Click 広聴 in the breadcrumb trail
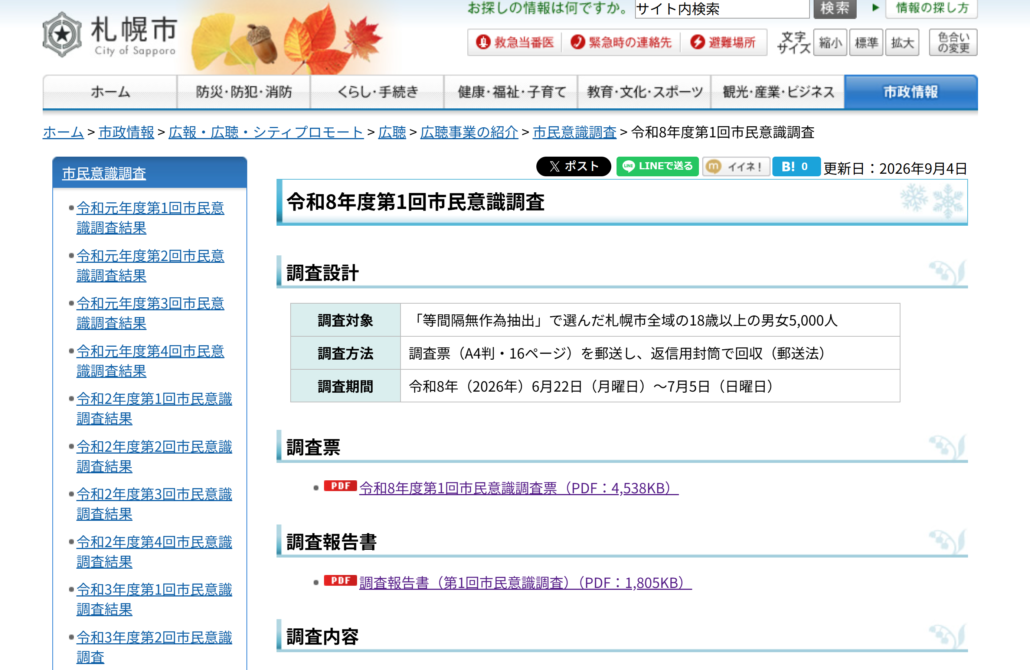The height and width of the screenshot is (670, 1030). tap(392, 132)
